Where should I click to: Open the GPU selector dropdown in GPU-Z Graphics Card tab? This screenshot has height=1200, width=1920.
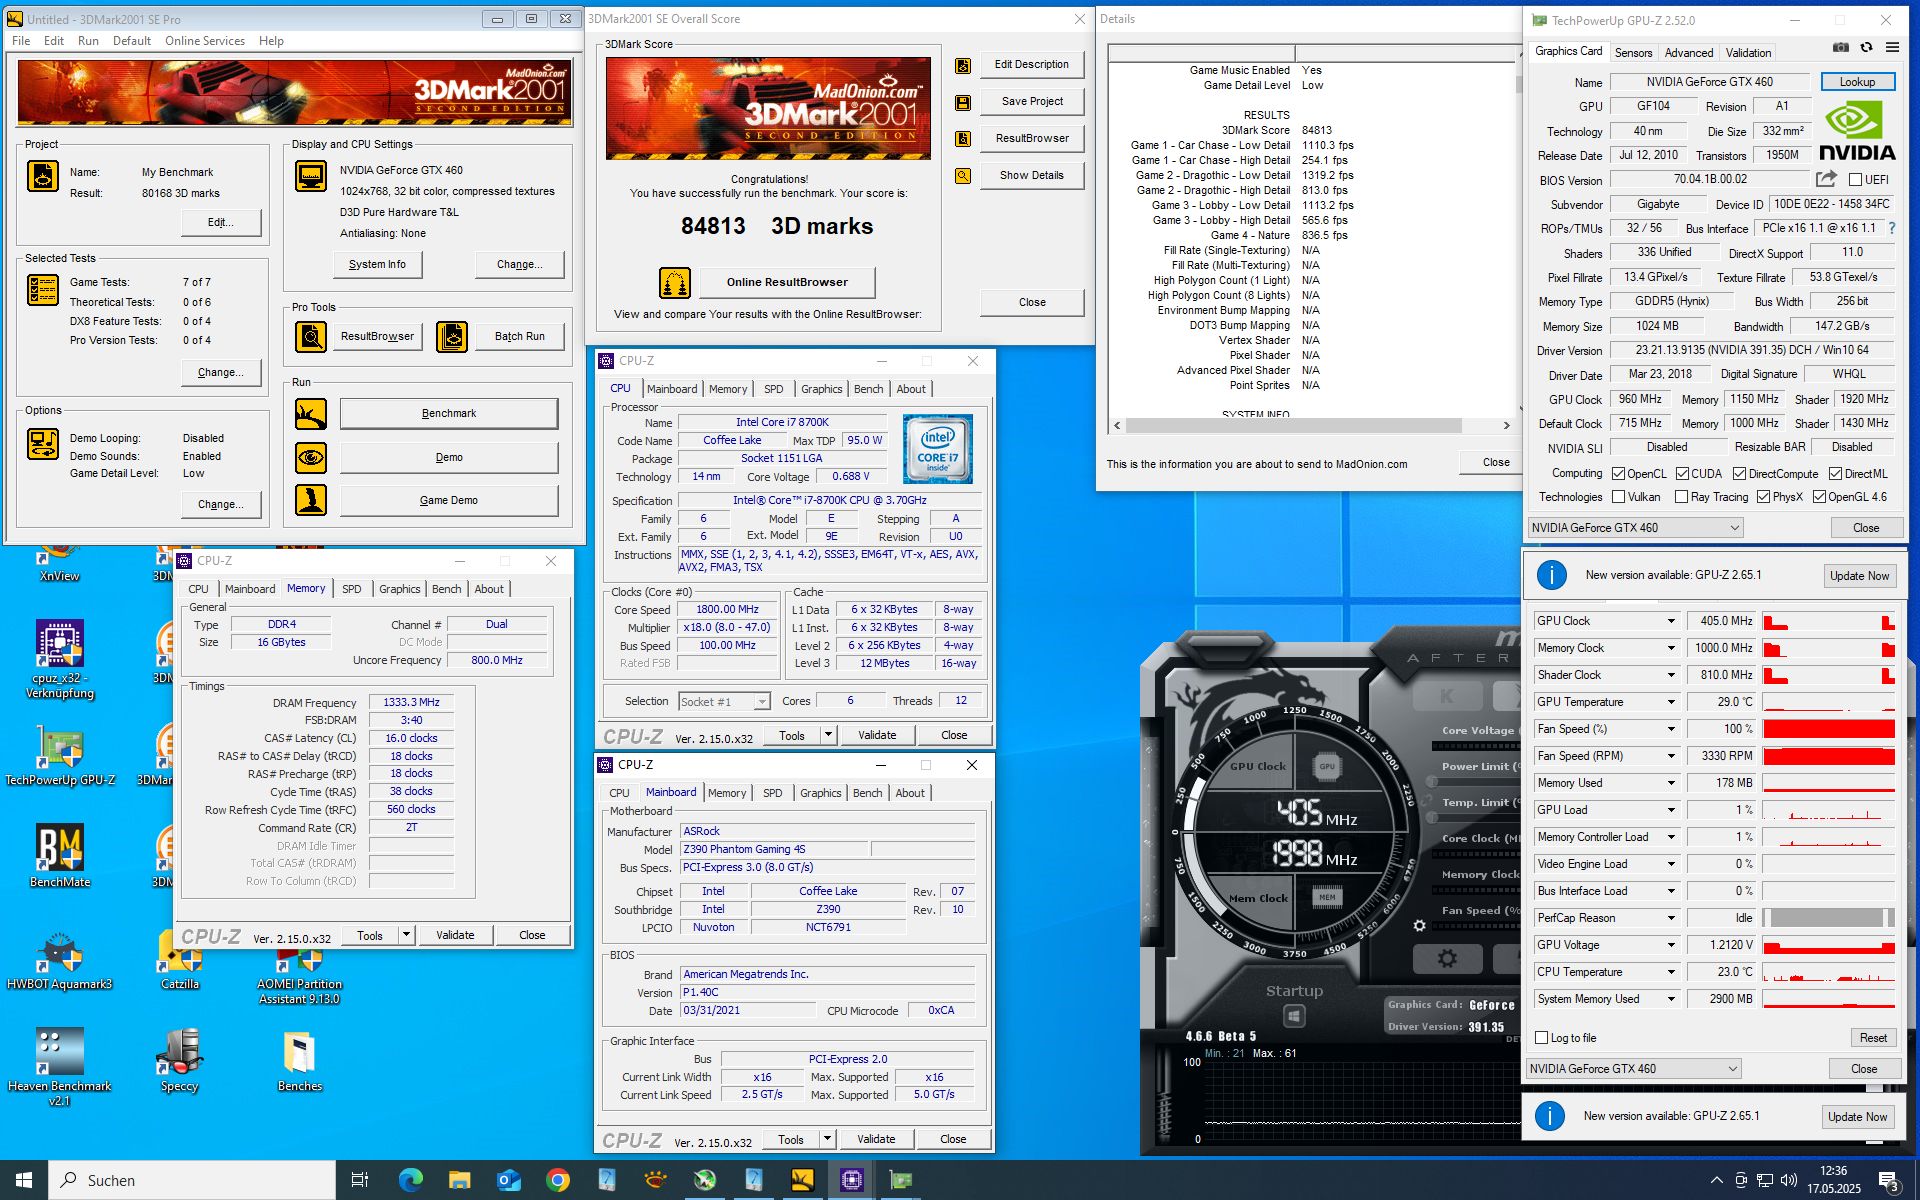coord(1636,528)
